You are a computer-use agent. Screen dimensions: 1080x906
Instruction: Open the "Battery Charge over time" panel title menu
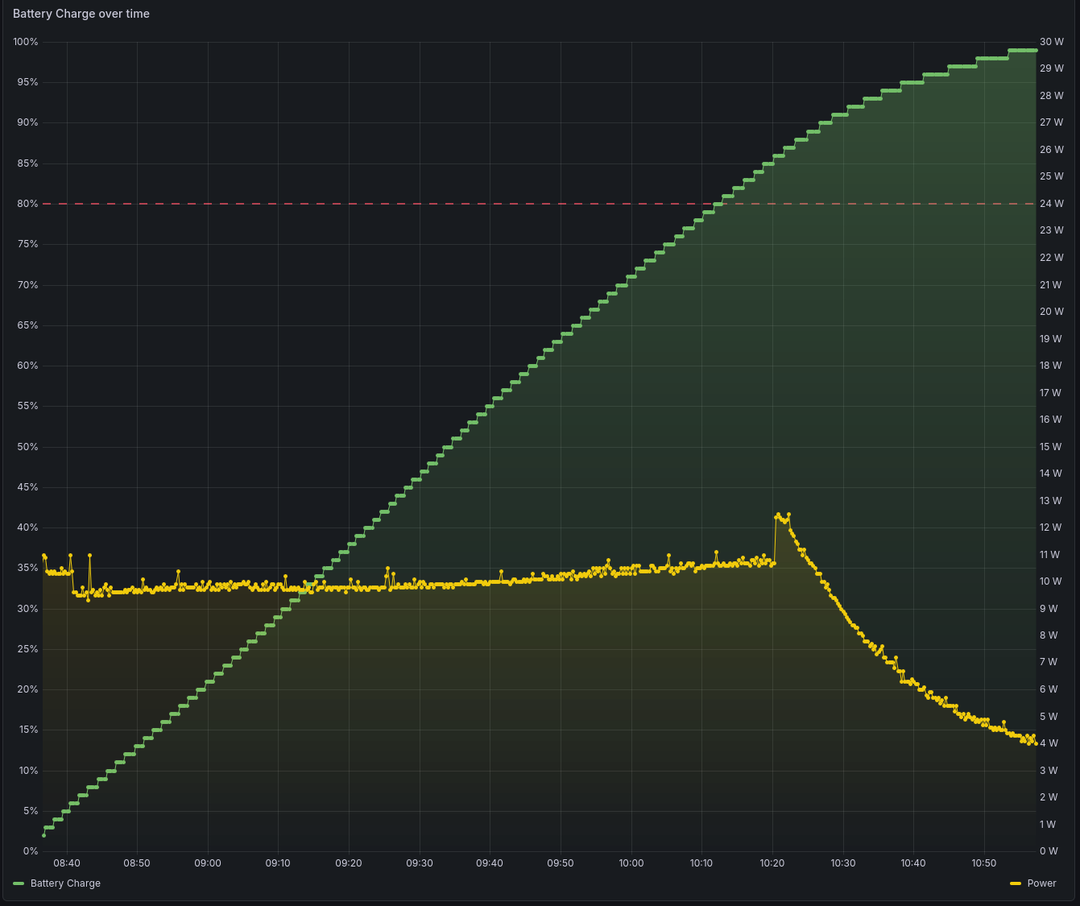click(81, 14)
